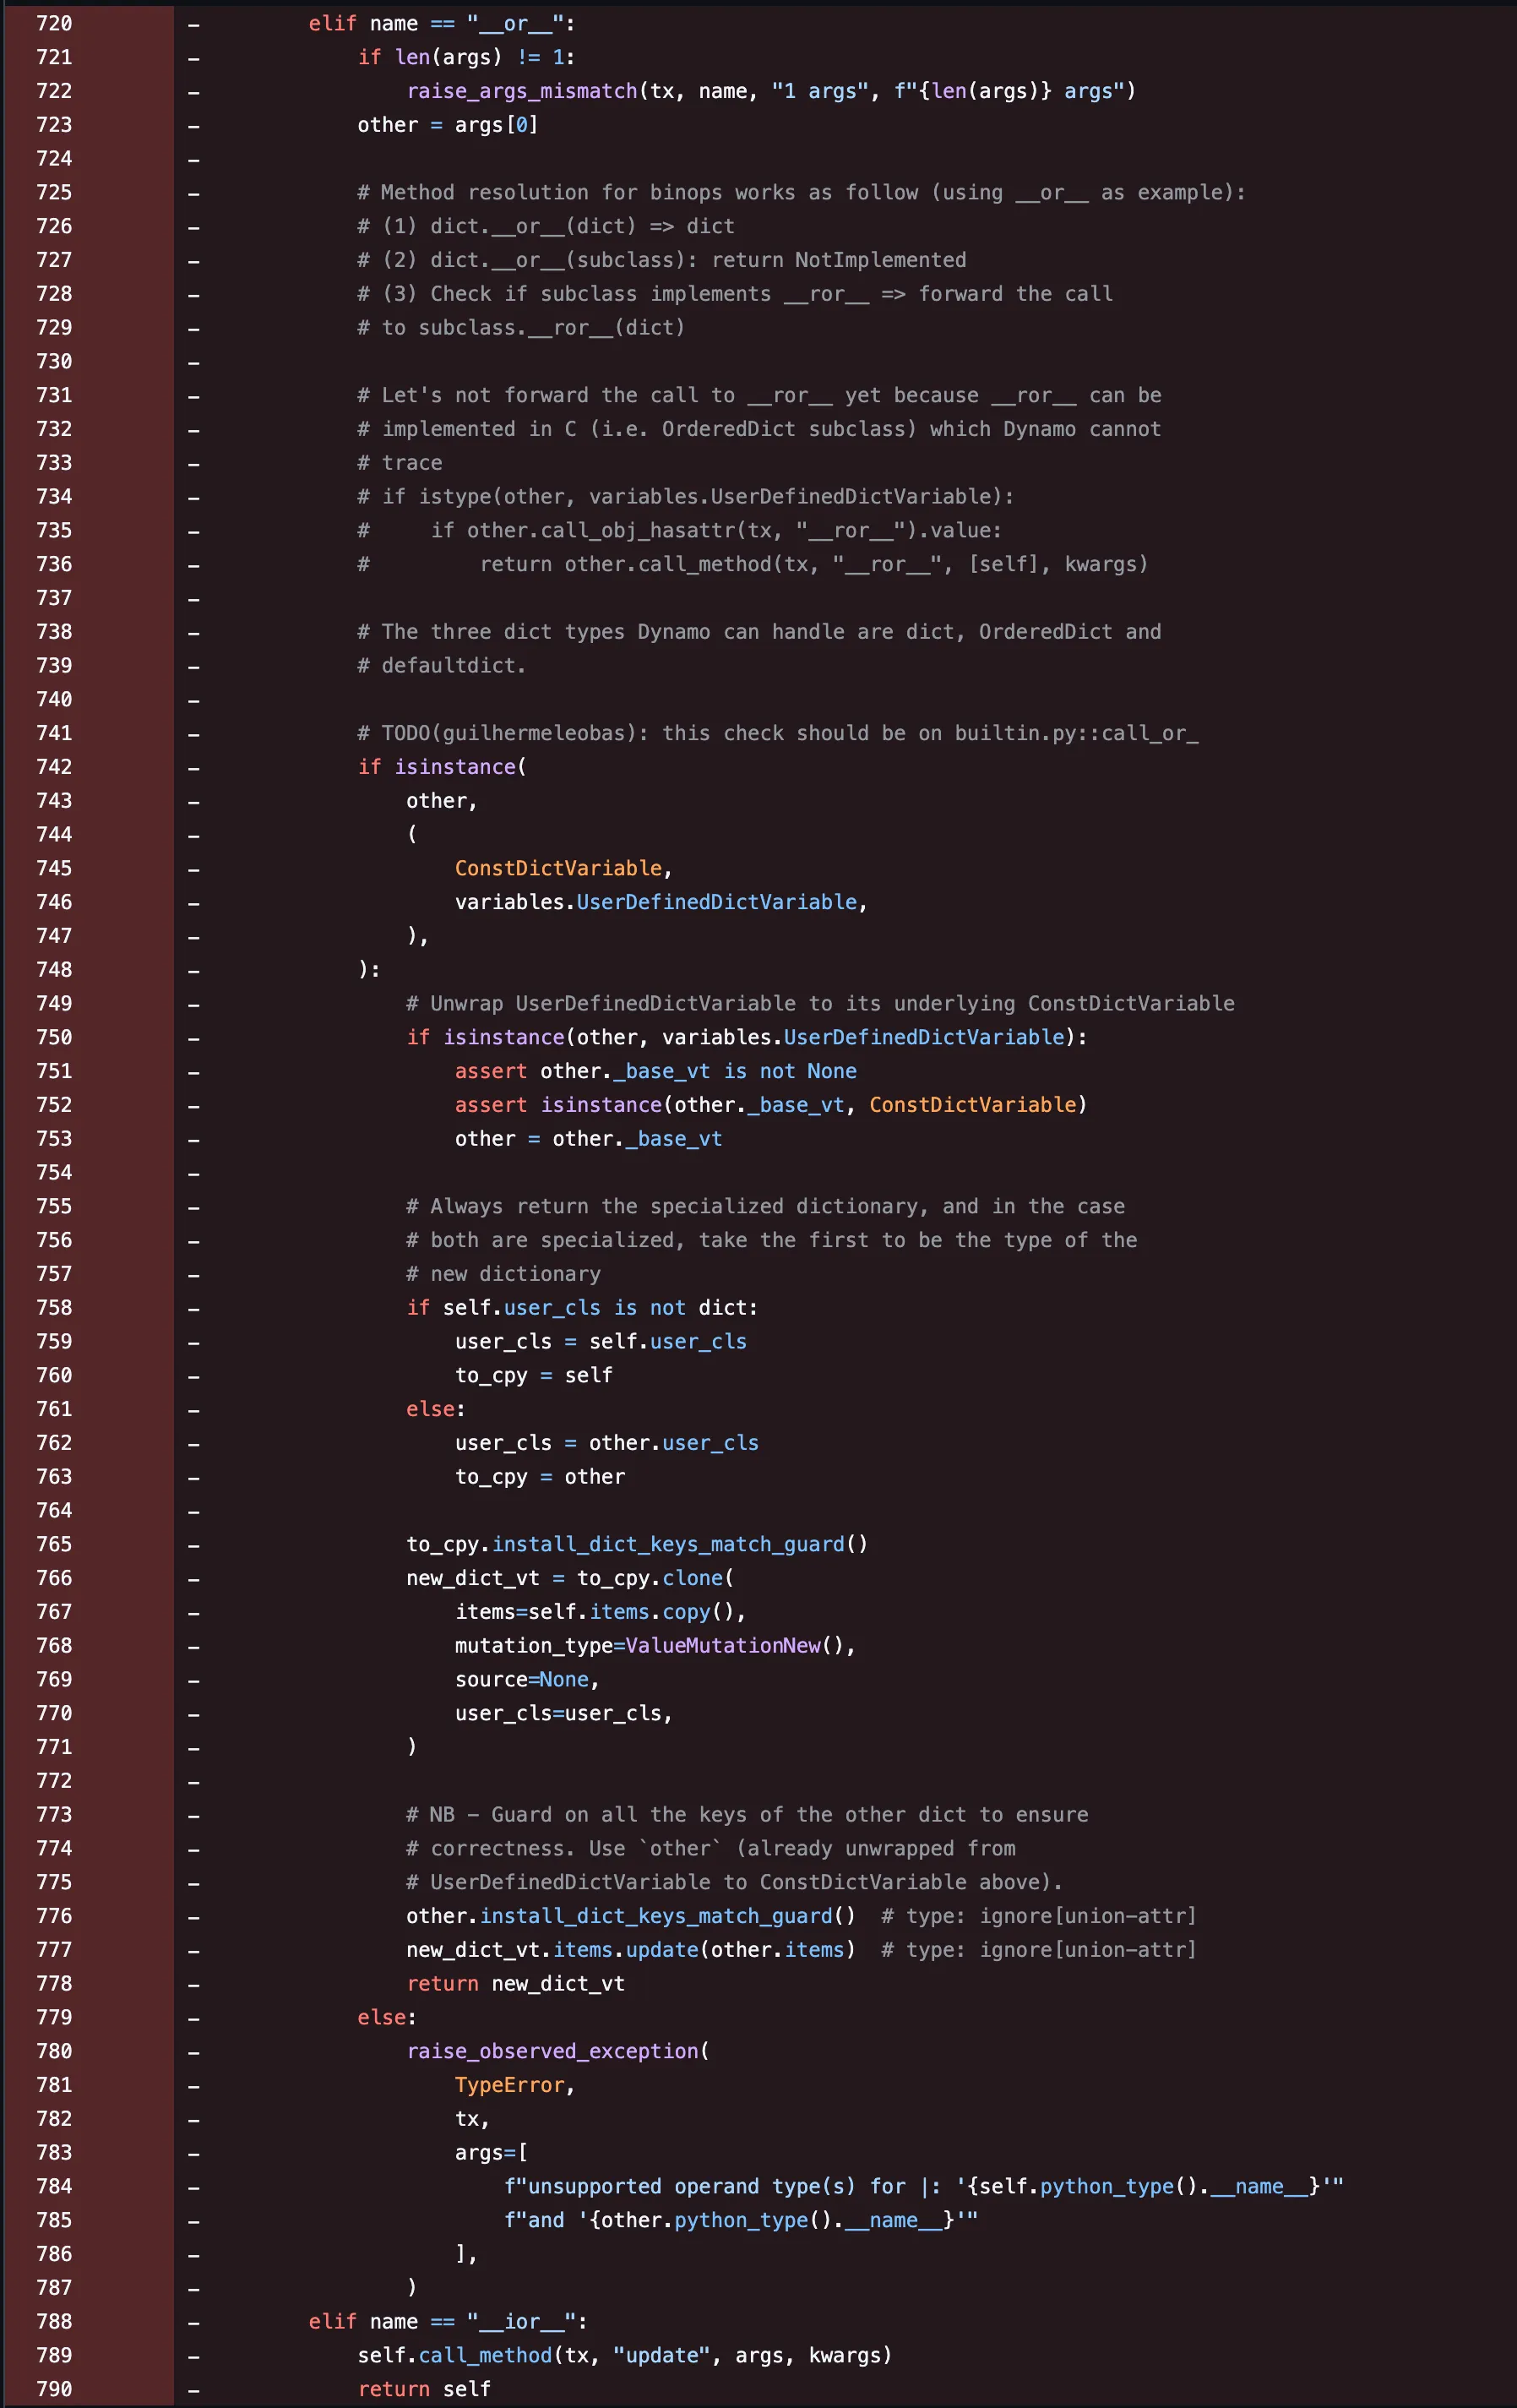Click 'other = args[0]' assignment
Screen dimensions: 1517x2408
point(448,125)
